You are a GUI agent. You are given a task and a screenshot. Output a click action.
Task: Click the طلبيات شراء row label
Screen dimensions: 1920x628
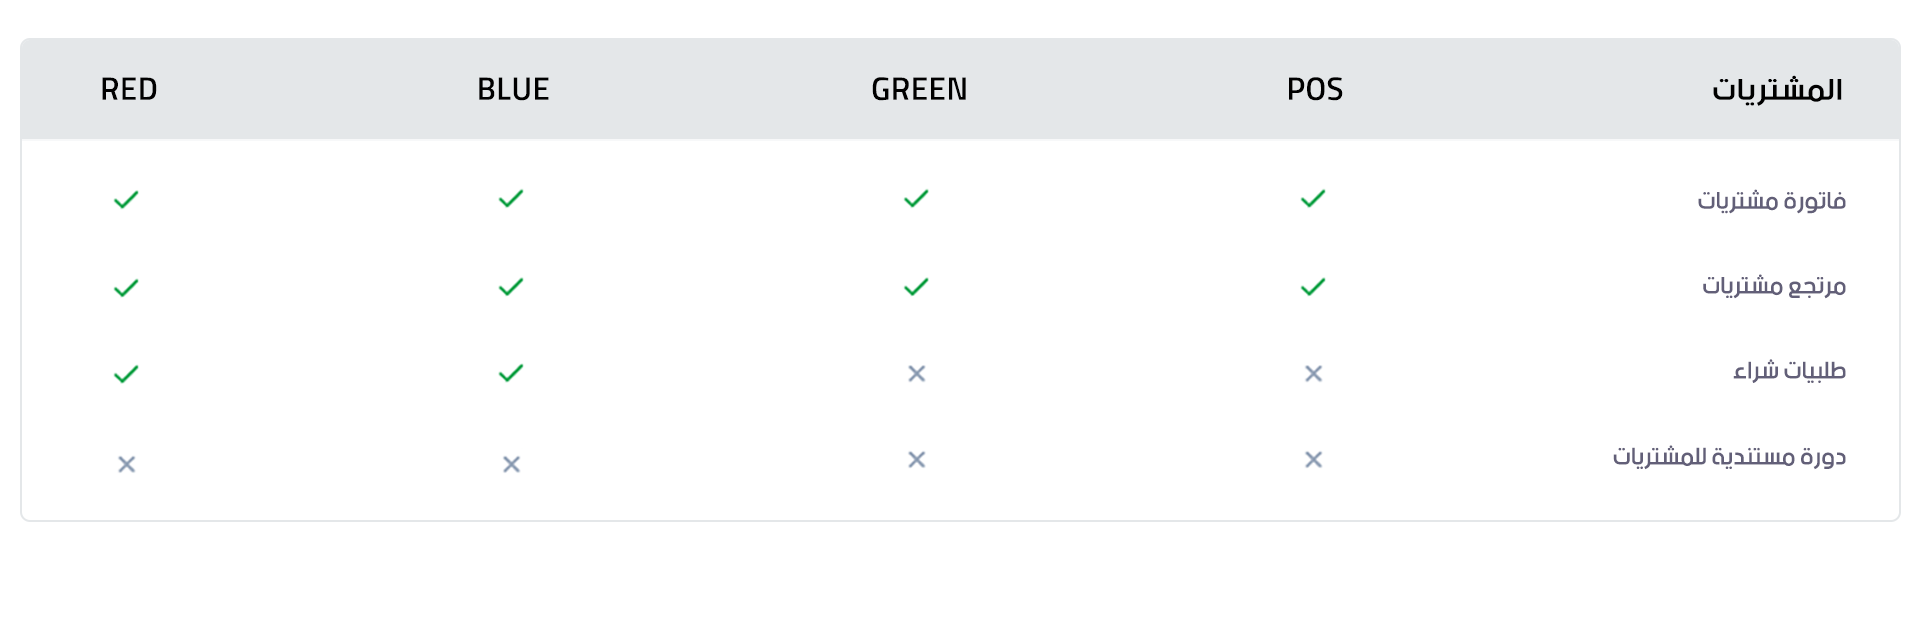(x=1789, y=372)
